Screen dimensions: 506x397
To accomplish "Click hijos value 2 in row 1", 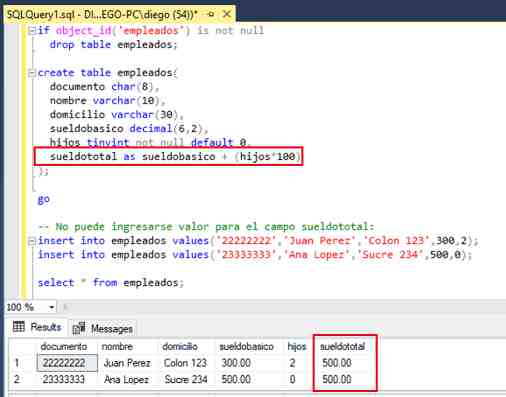I will point(292,363).
